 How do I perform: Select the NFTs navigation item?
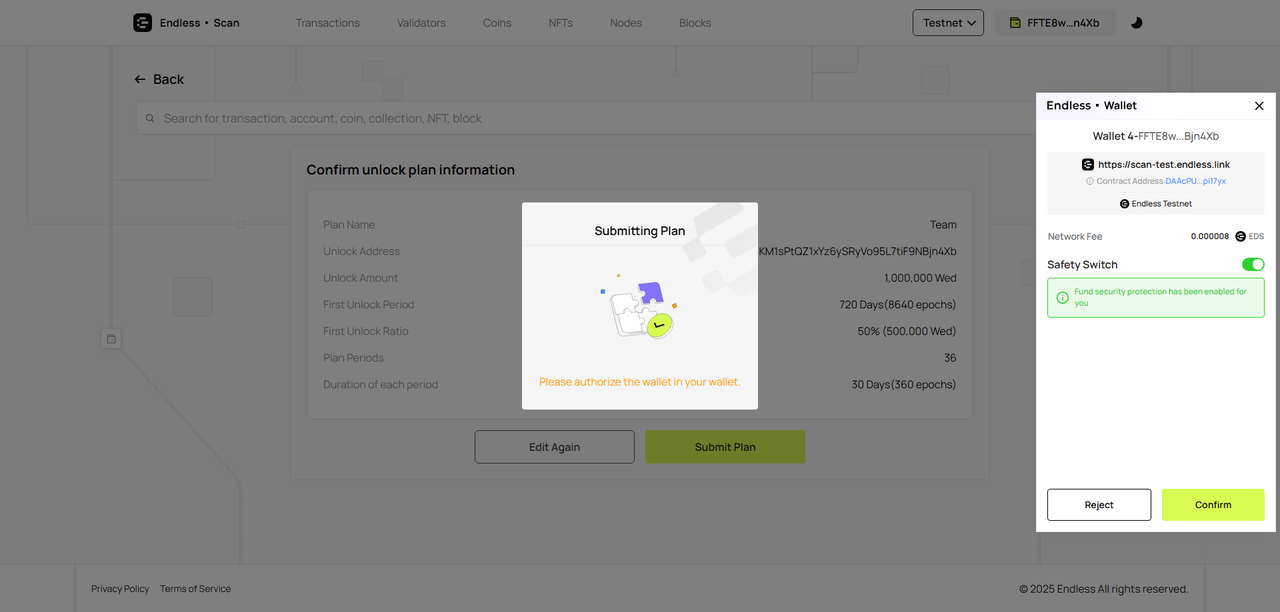(x=560, y=23)
